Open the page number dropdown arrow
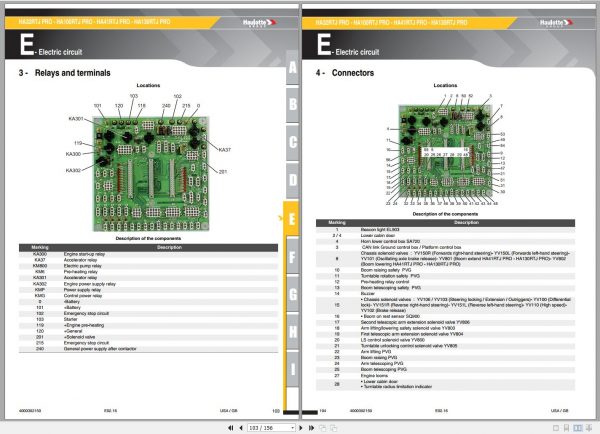This screenshot has width=600, height=434. [292, 427]
